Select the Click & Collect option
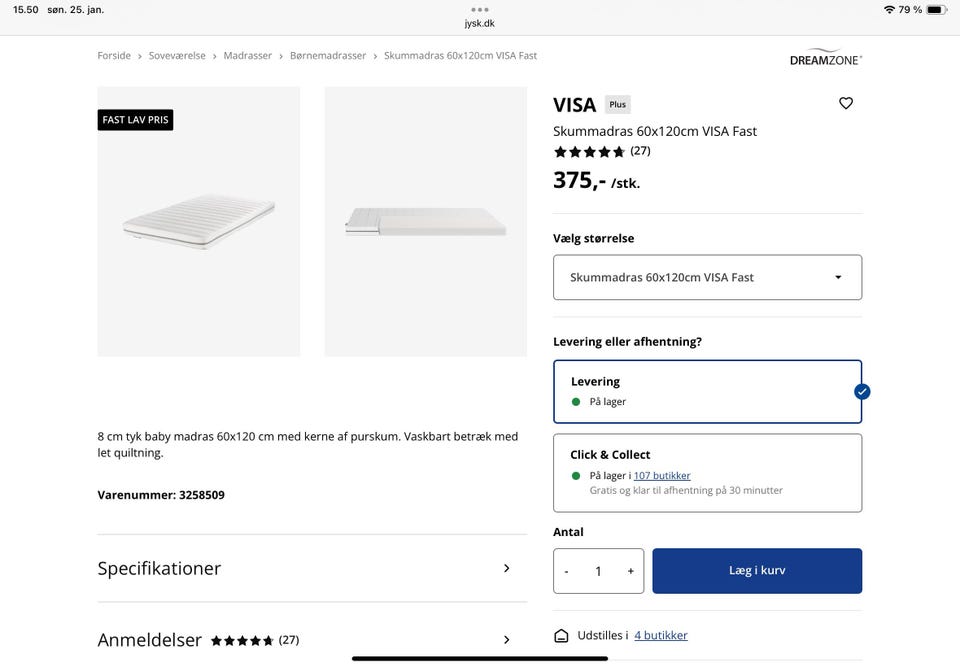The image size is (960, 667). [x=707, y=472]
